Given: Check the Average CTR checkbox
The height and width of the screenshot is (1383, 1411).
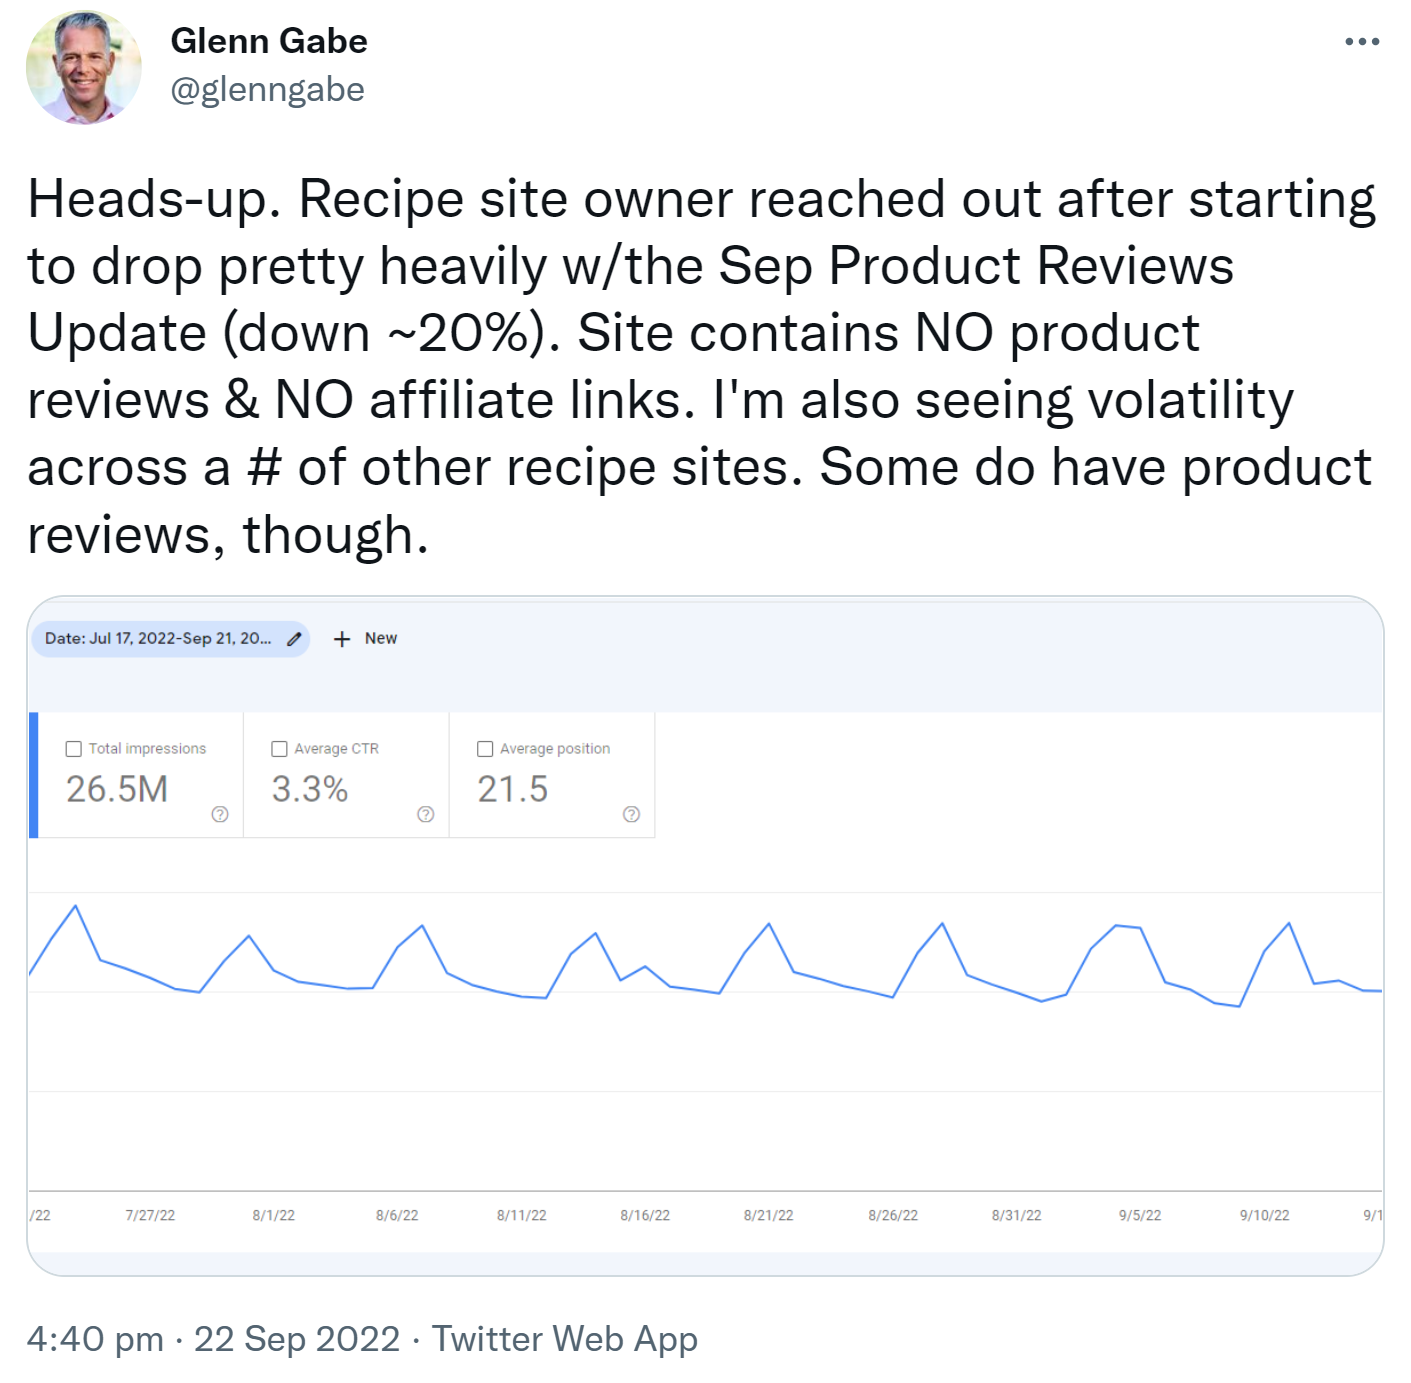Looking at the screenshot, I should [280, 747].
